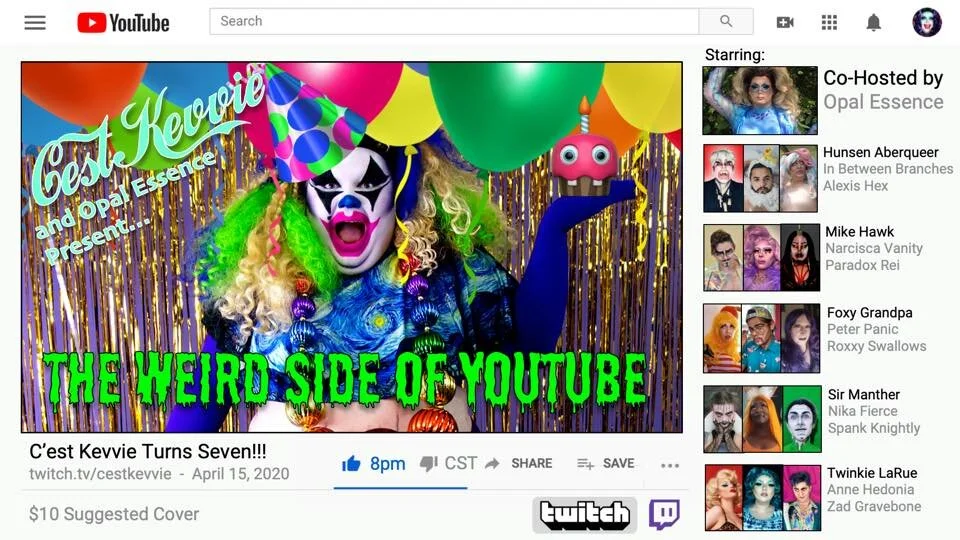Click the add-to-playlist save icon
Image resolution: width=960 pixels, height=540 pixels.
(x=585, y=464)
